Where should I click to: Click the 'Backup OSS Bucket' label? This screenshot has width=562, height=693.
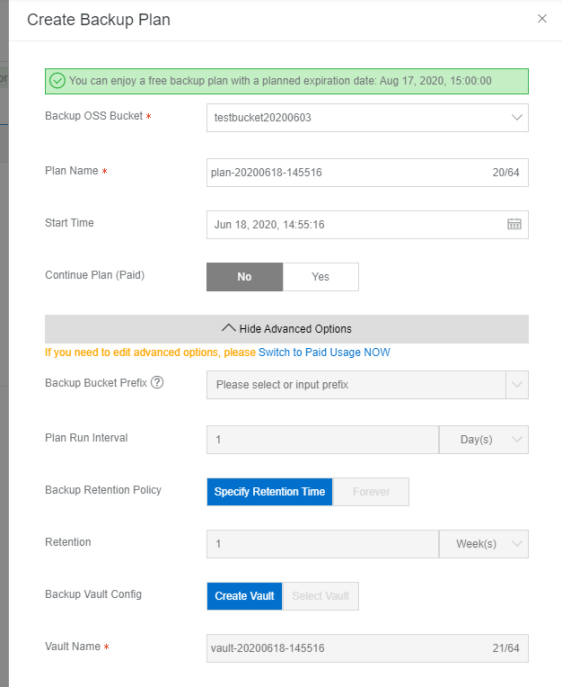(x=94, y=116)
